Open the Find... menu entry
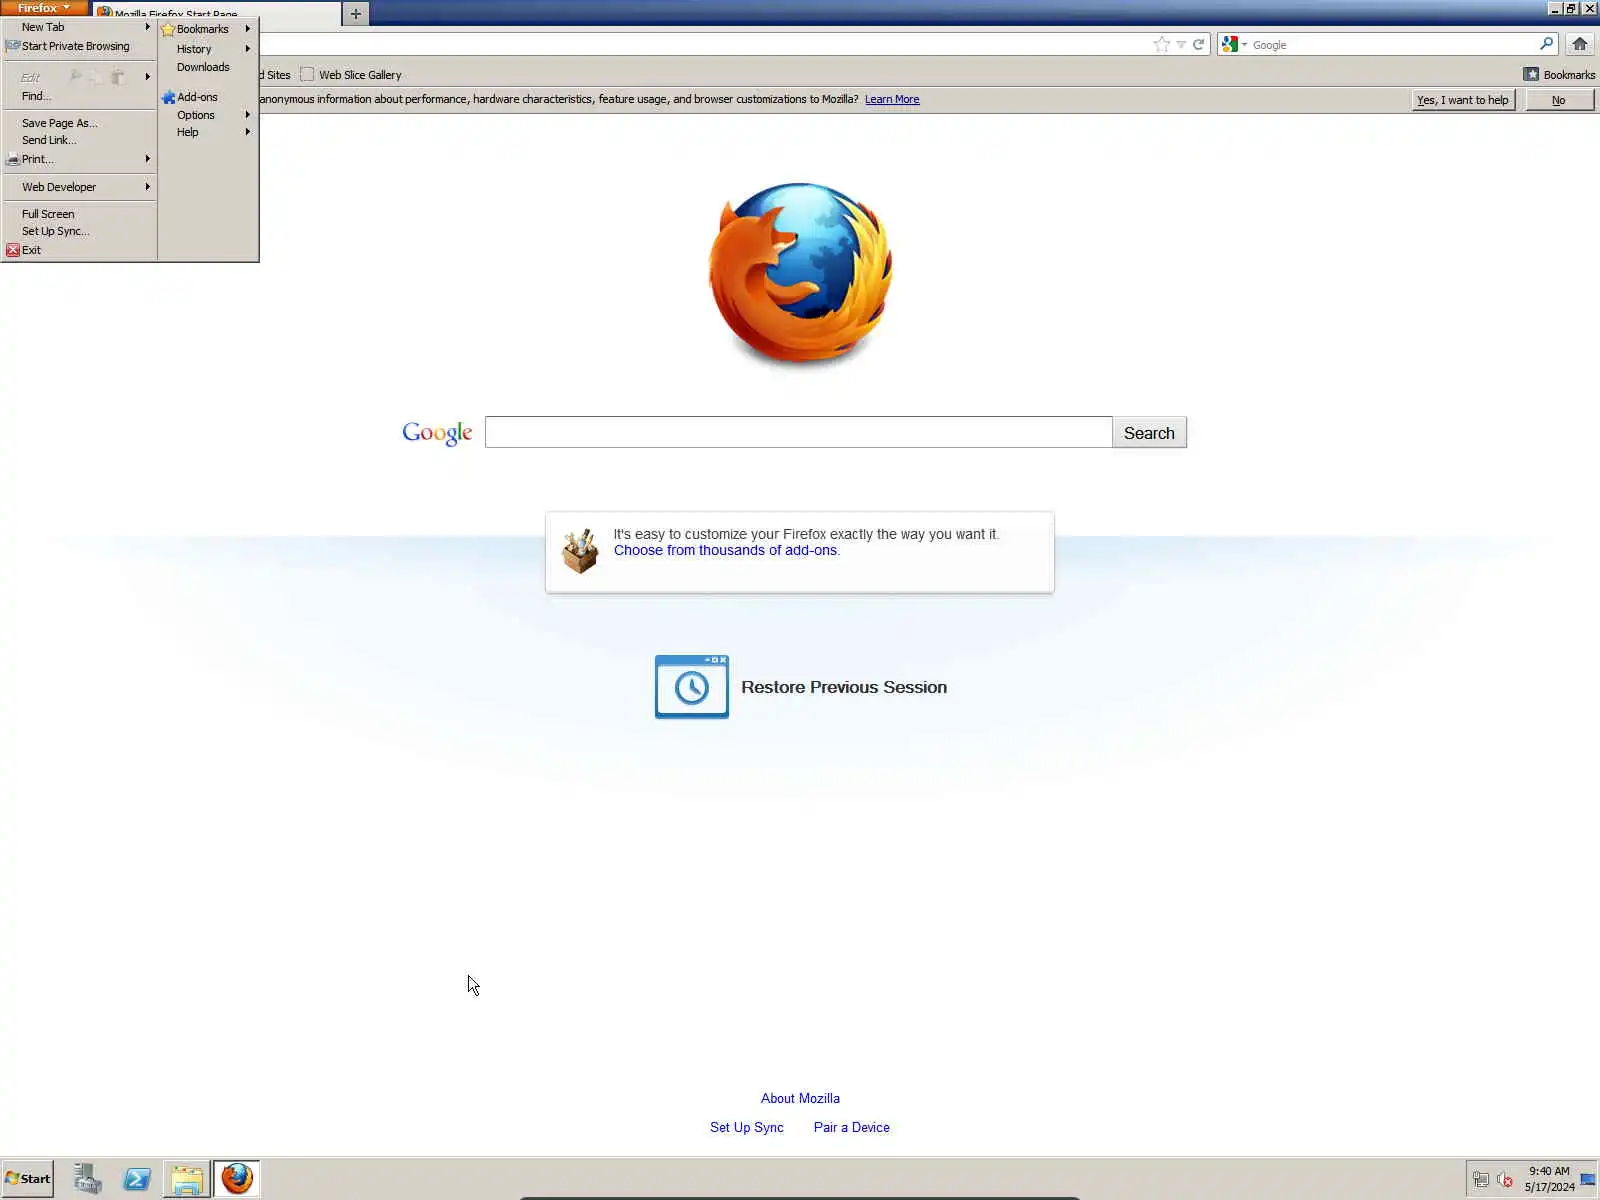The image size is (1600, 1200). pos(78,96)
